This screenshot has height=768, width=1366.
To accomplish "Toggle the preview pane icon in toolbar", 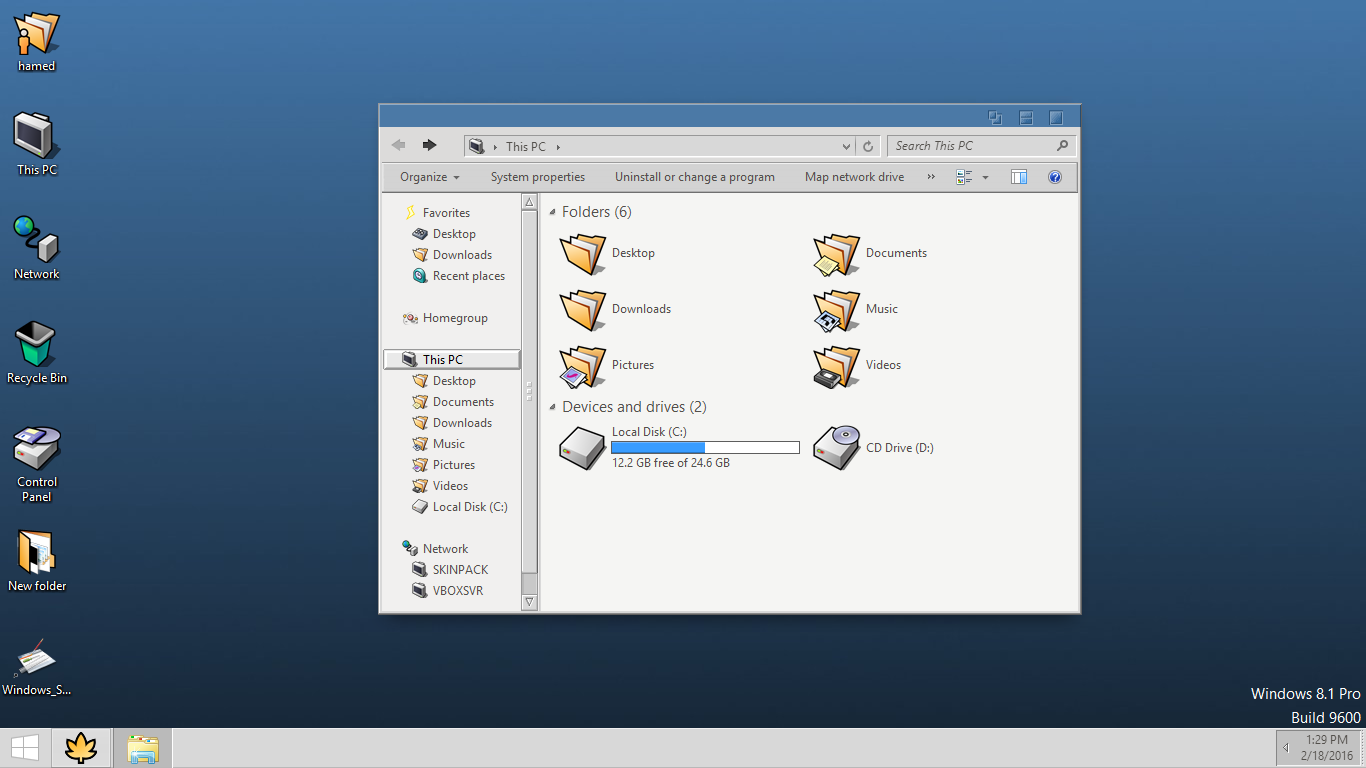I will [x=1019, y=177].
